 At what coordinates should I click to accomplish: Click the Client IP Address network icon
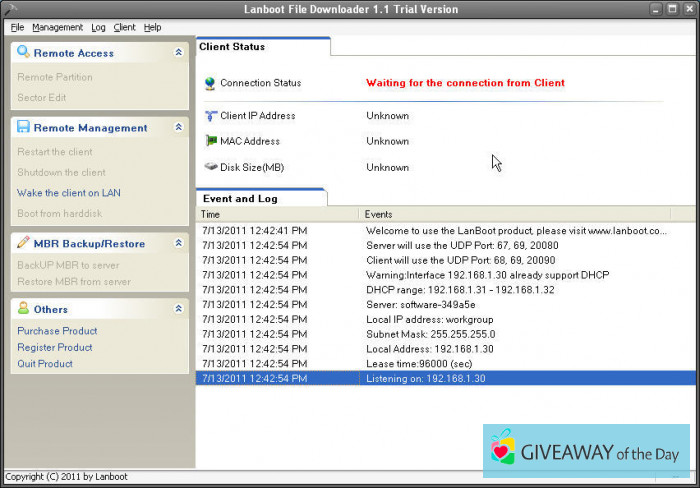pyautogui.click(x=210, y=116)
